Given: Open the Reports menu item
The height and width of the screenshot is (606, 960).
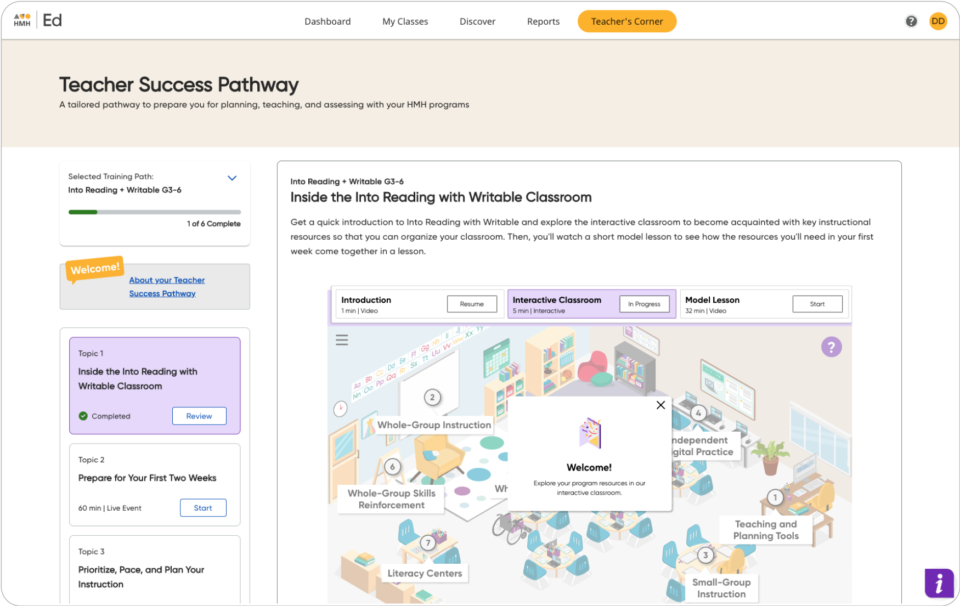Looking at the screenshot, I should [x=543, y=20].
